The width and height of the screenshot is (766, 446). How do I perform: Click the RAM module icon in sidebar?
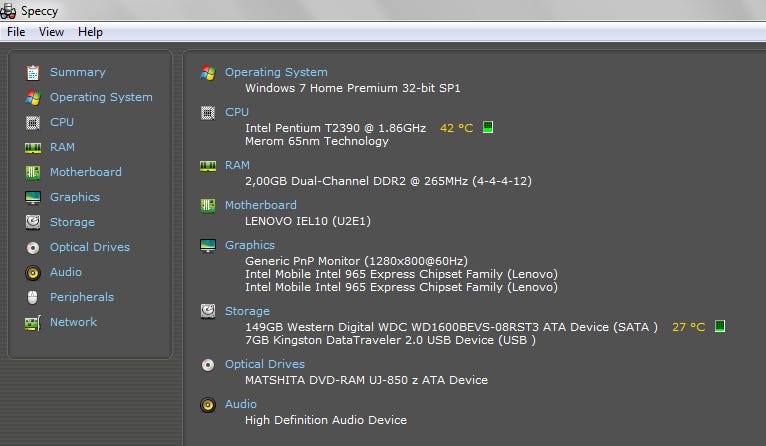click(33, 147)
